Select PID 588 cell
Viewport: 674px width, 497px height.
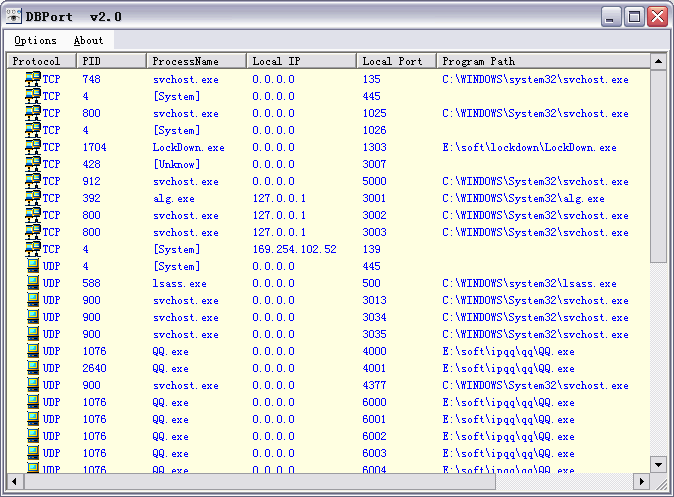point(92,284)
